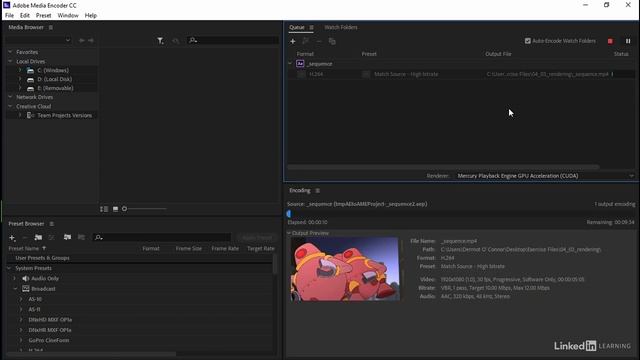Collapse the Creative Cloud node
The image size is (640, 360).
point(10,106)
